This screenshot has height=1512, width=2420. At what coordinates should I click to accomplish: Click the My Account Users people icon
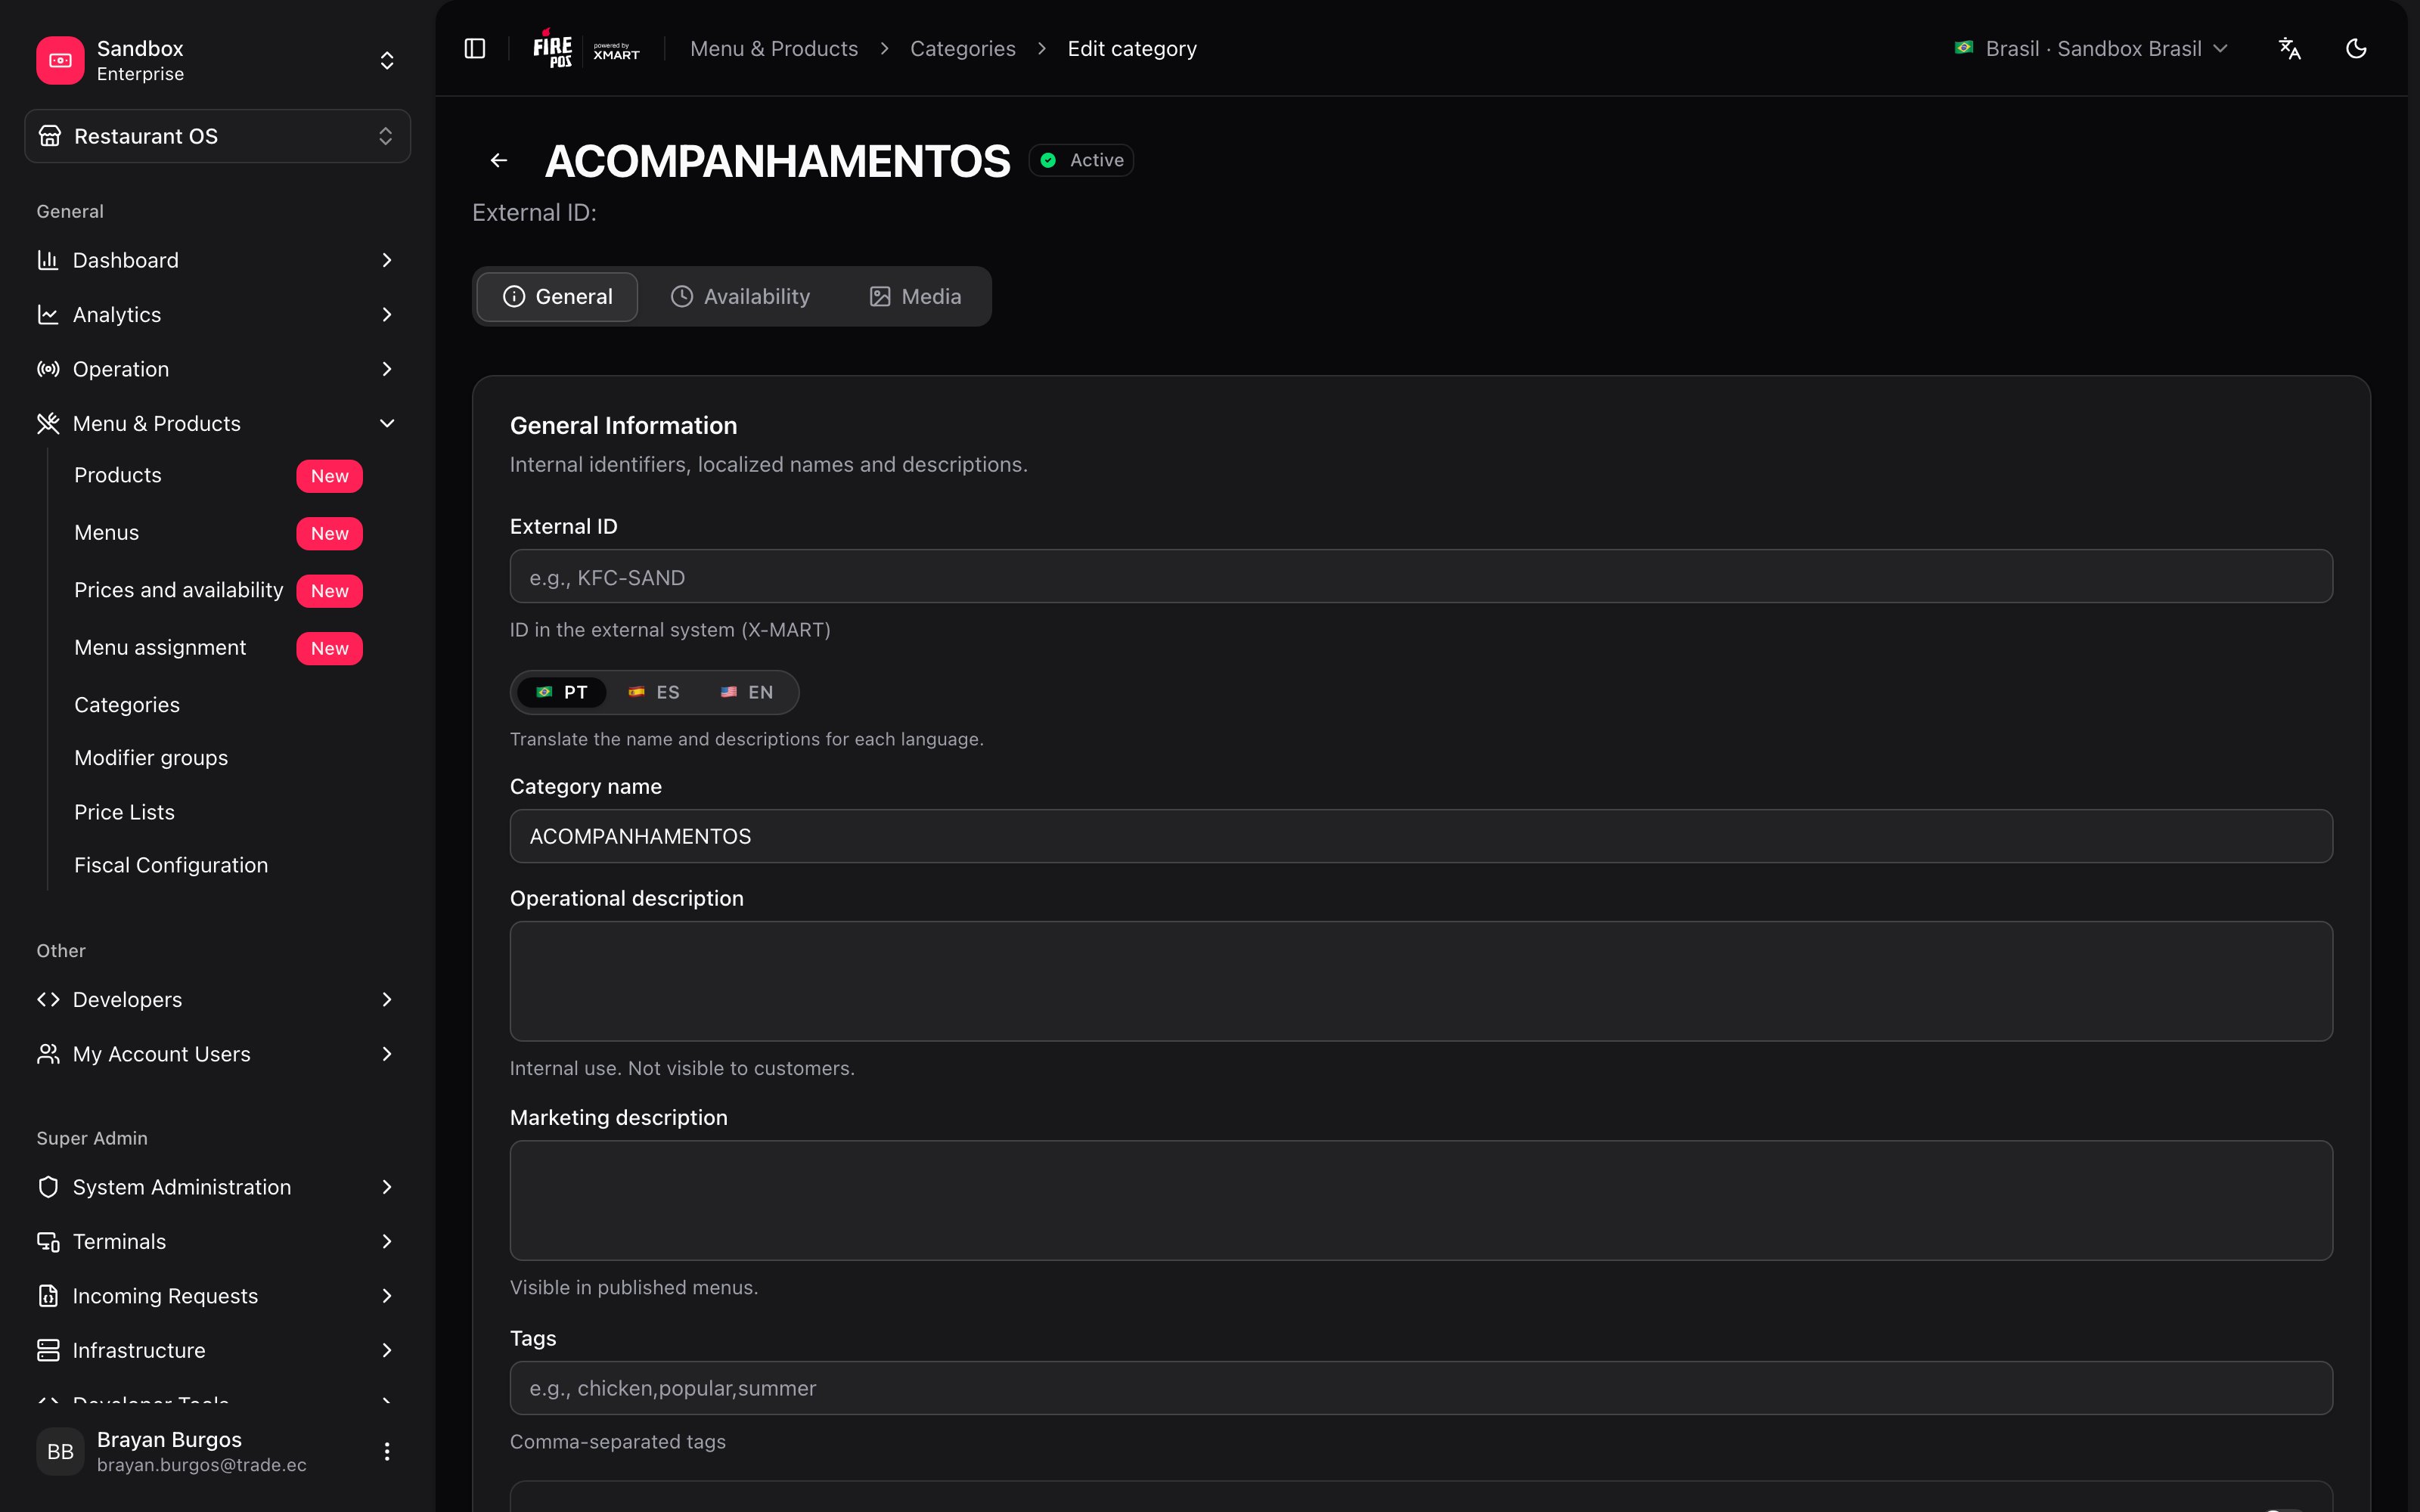[48, 1054]
